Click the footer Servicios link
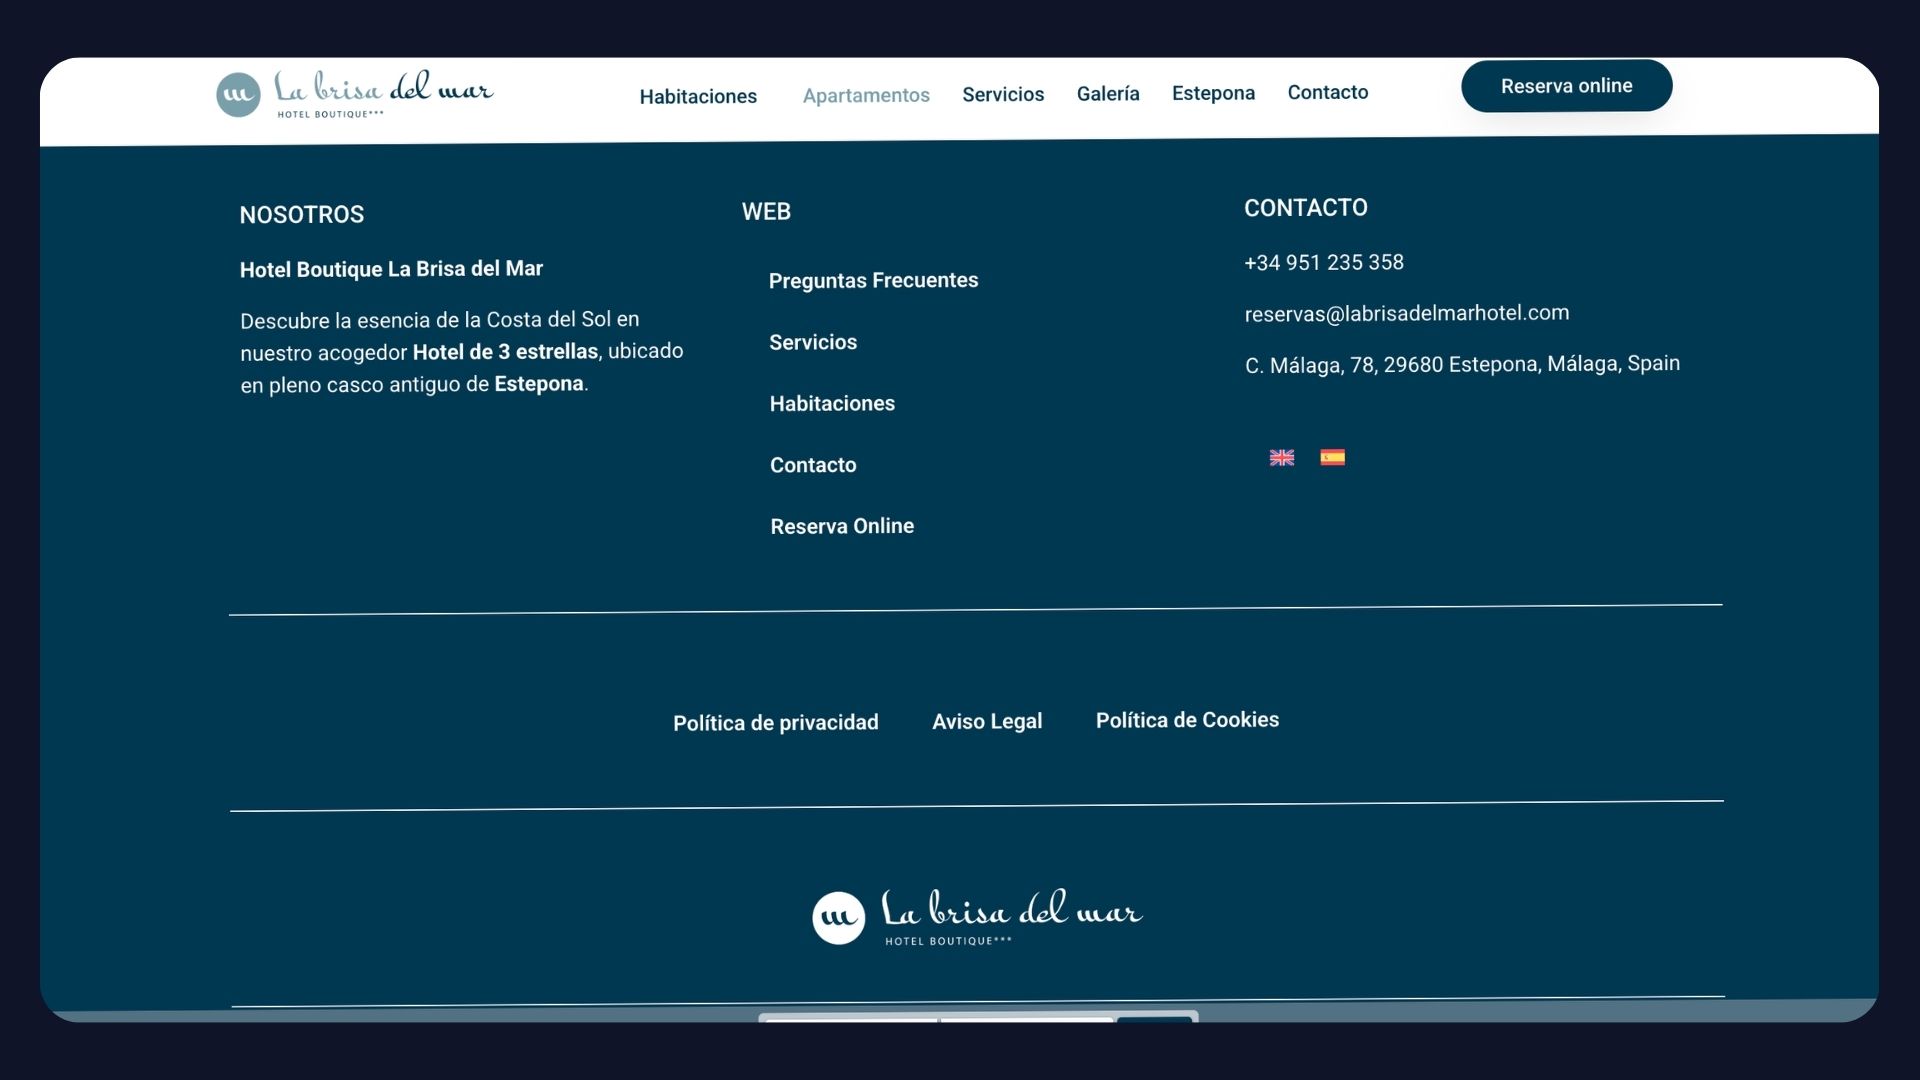The width and height of the screenshot is (1920, 1080). point(813,342)
